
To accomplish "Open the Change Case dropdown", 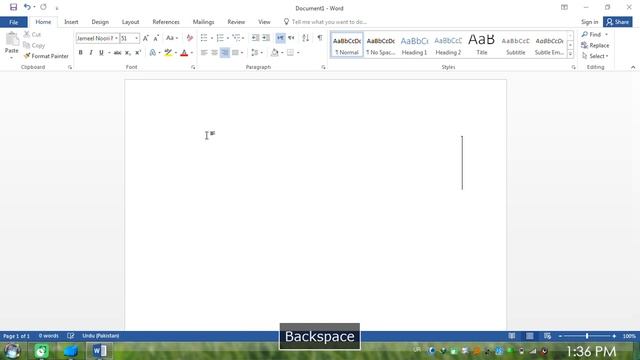I will 172,38.
